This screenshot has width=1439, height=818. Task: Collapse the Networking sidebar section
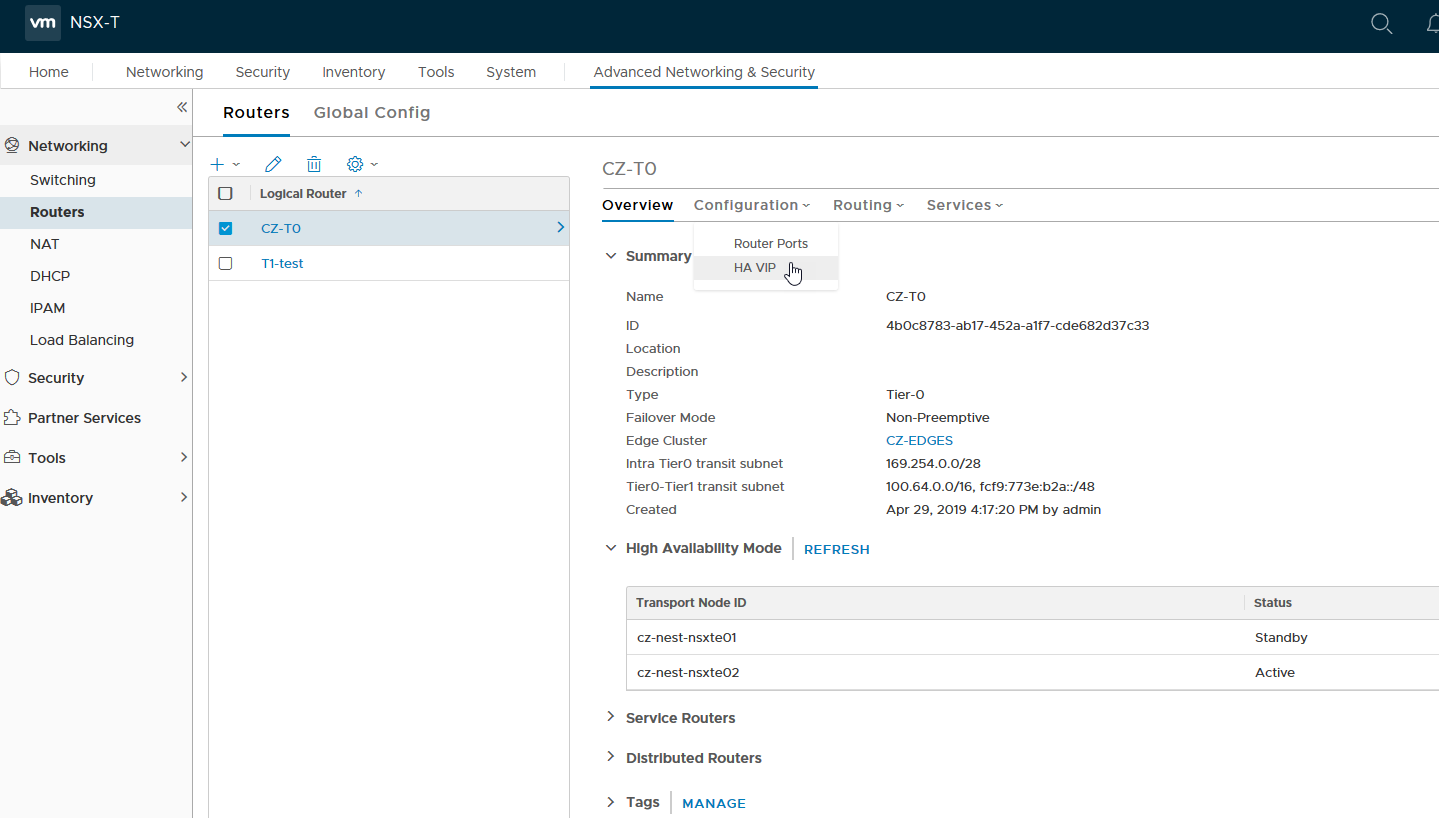[x=184, y=145]
